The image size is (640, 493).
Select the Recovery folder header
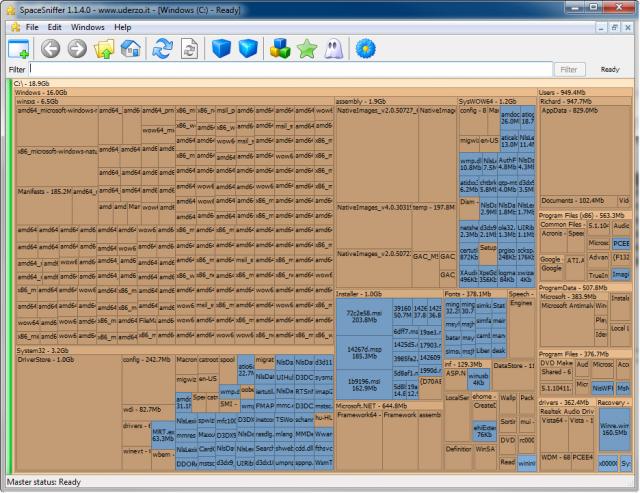tap(614, 403)
